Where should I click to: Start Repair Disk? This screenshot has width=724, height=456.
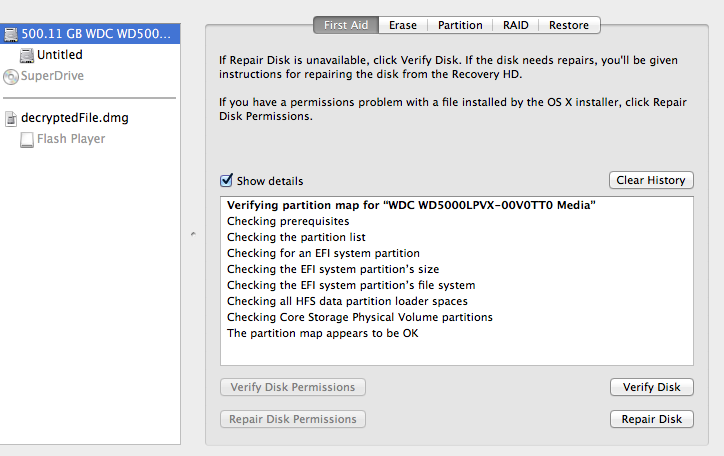pos(652,419)
